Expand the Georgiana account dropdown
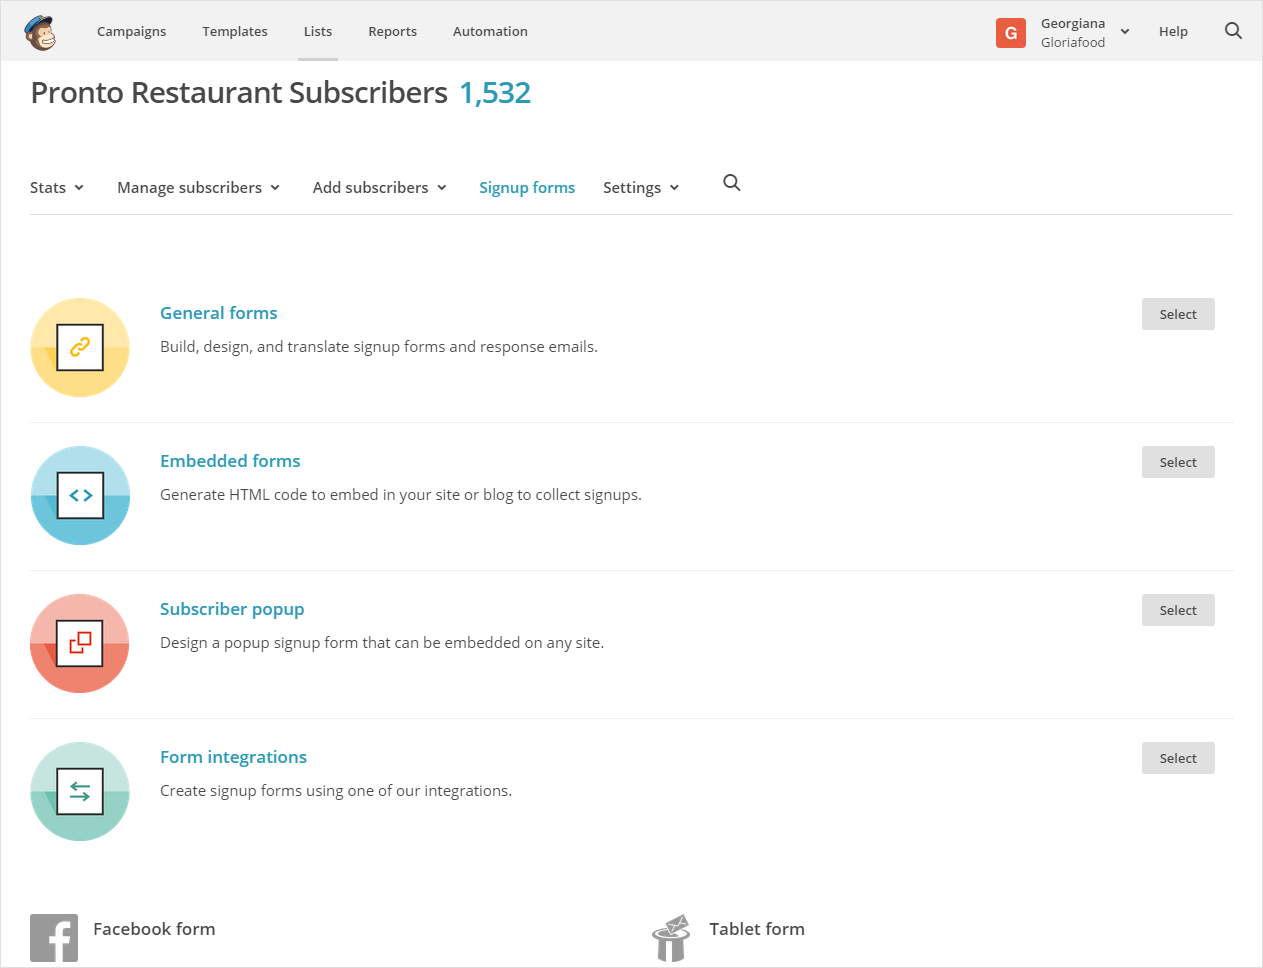This screenshot has height=968, width=1263. pos(1085,32)
